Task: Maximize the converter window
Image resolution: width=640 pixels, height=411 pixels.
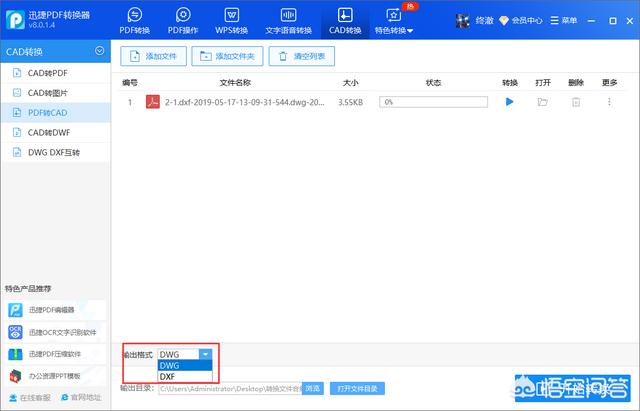Action: tap(613, 20)
